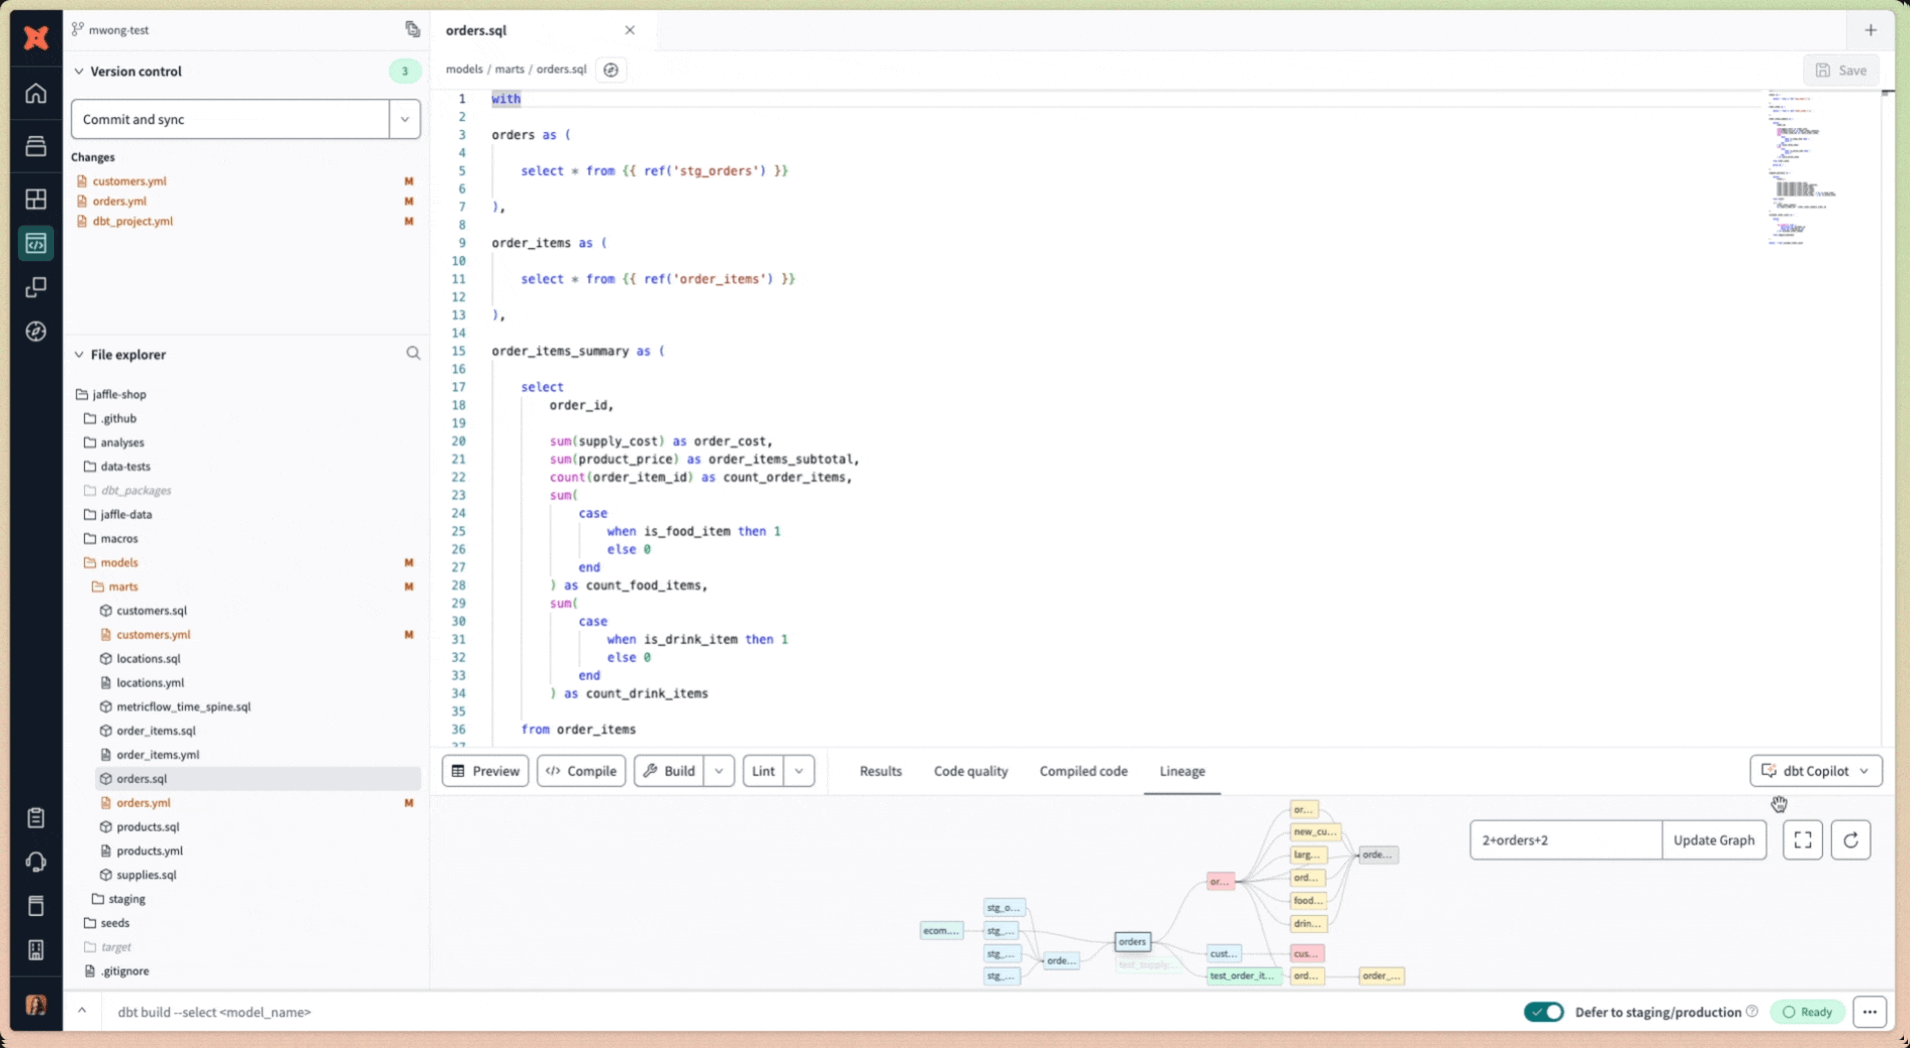Switch to the Compiled code tab
The image size is (1910, 1048).
click(1083, 770)
